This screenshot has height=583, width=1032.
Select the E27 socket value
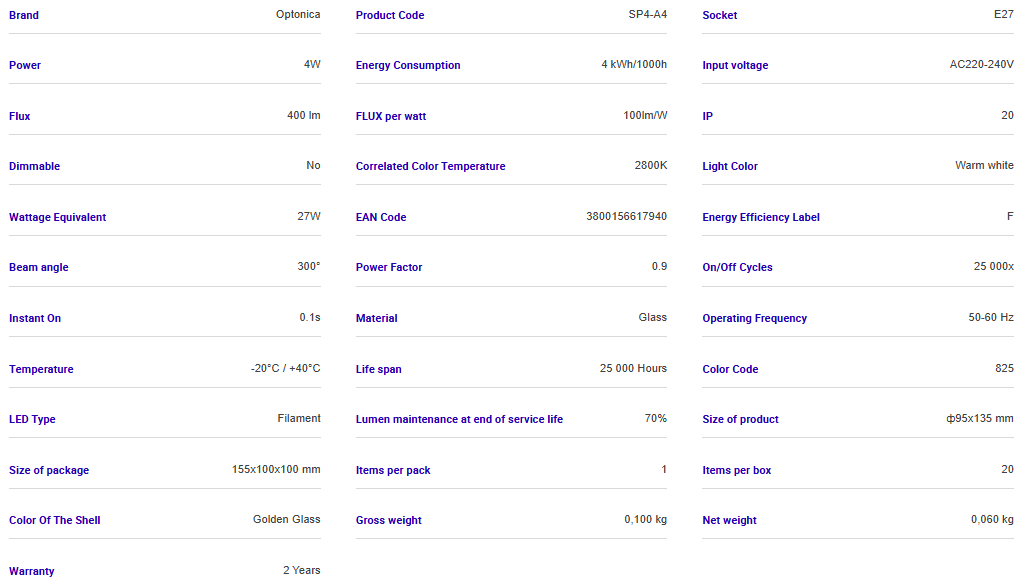pos(1003,15)
